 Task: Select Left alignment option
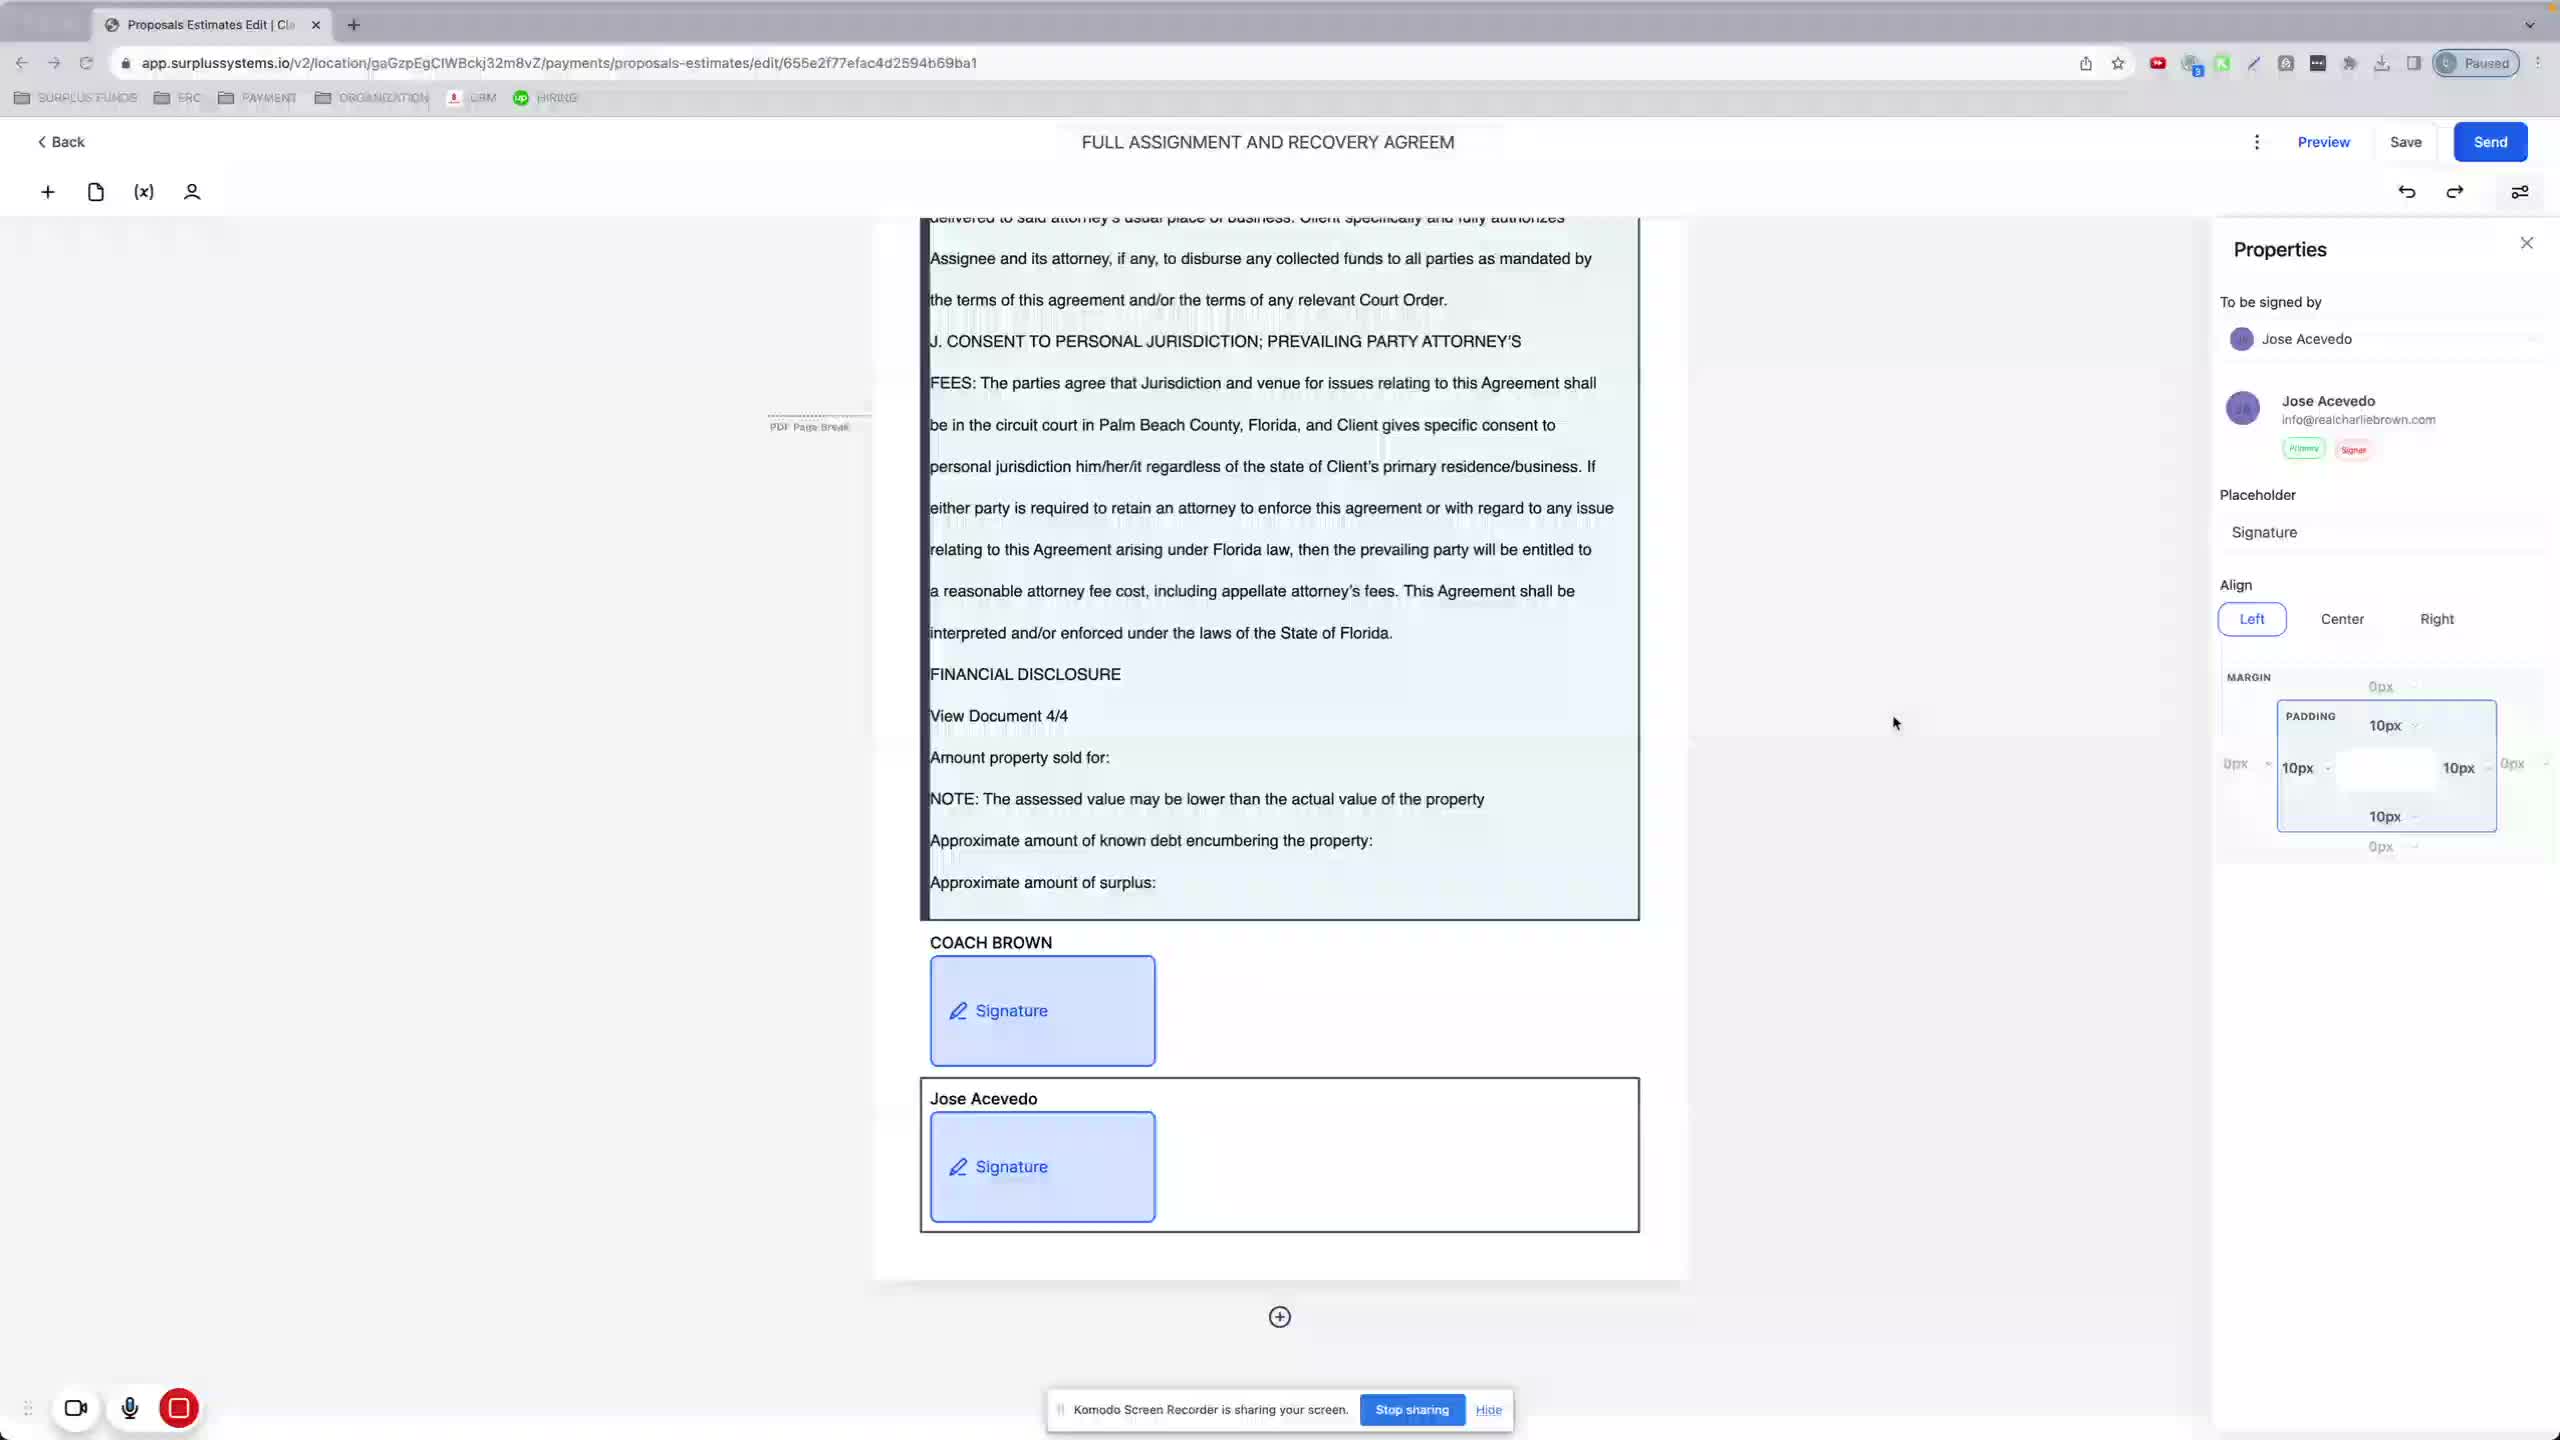pyautogui.click(x=2251, y=619)
